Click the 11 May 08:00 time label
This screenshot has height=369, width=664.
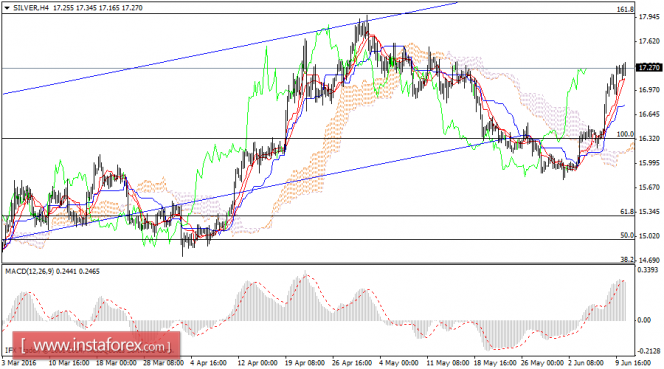tap(448, 363)
